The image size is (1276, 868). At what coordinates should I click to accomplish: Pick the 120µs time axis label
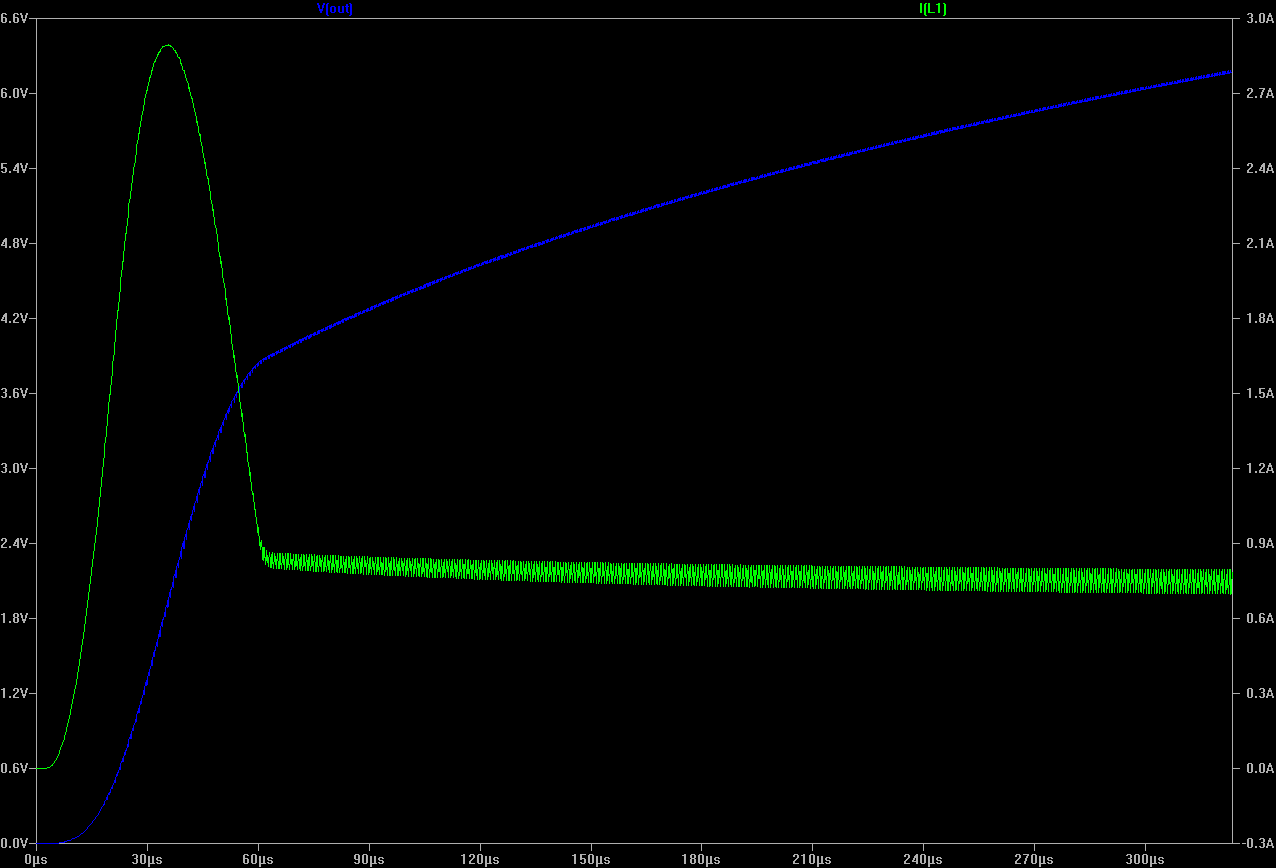pyautogui.click(x=480, y=860)
